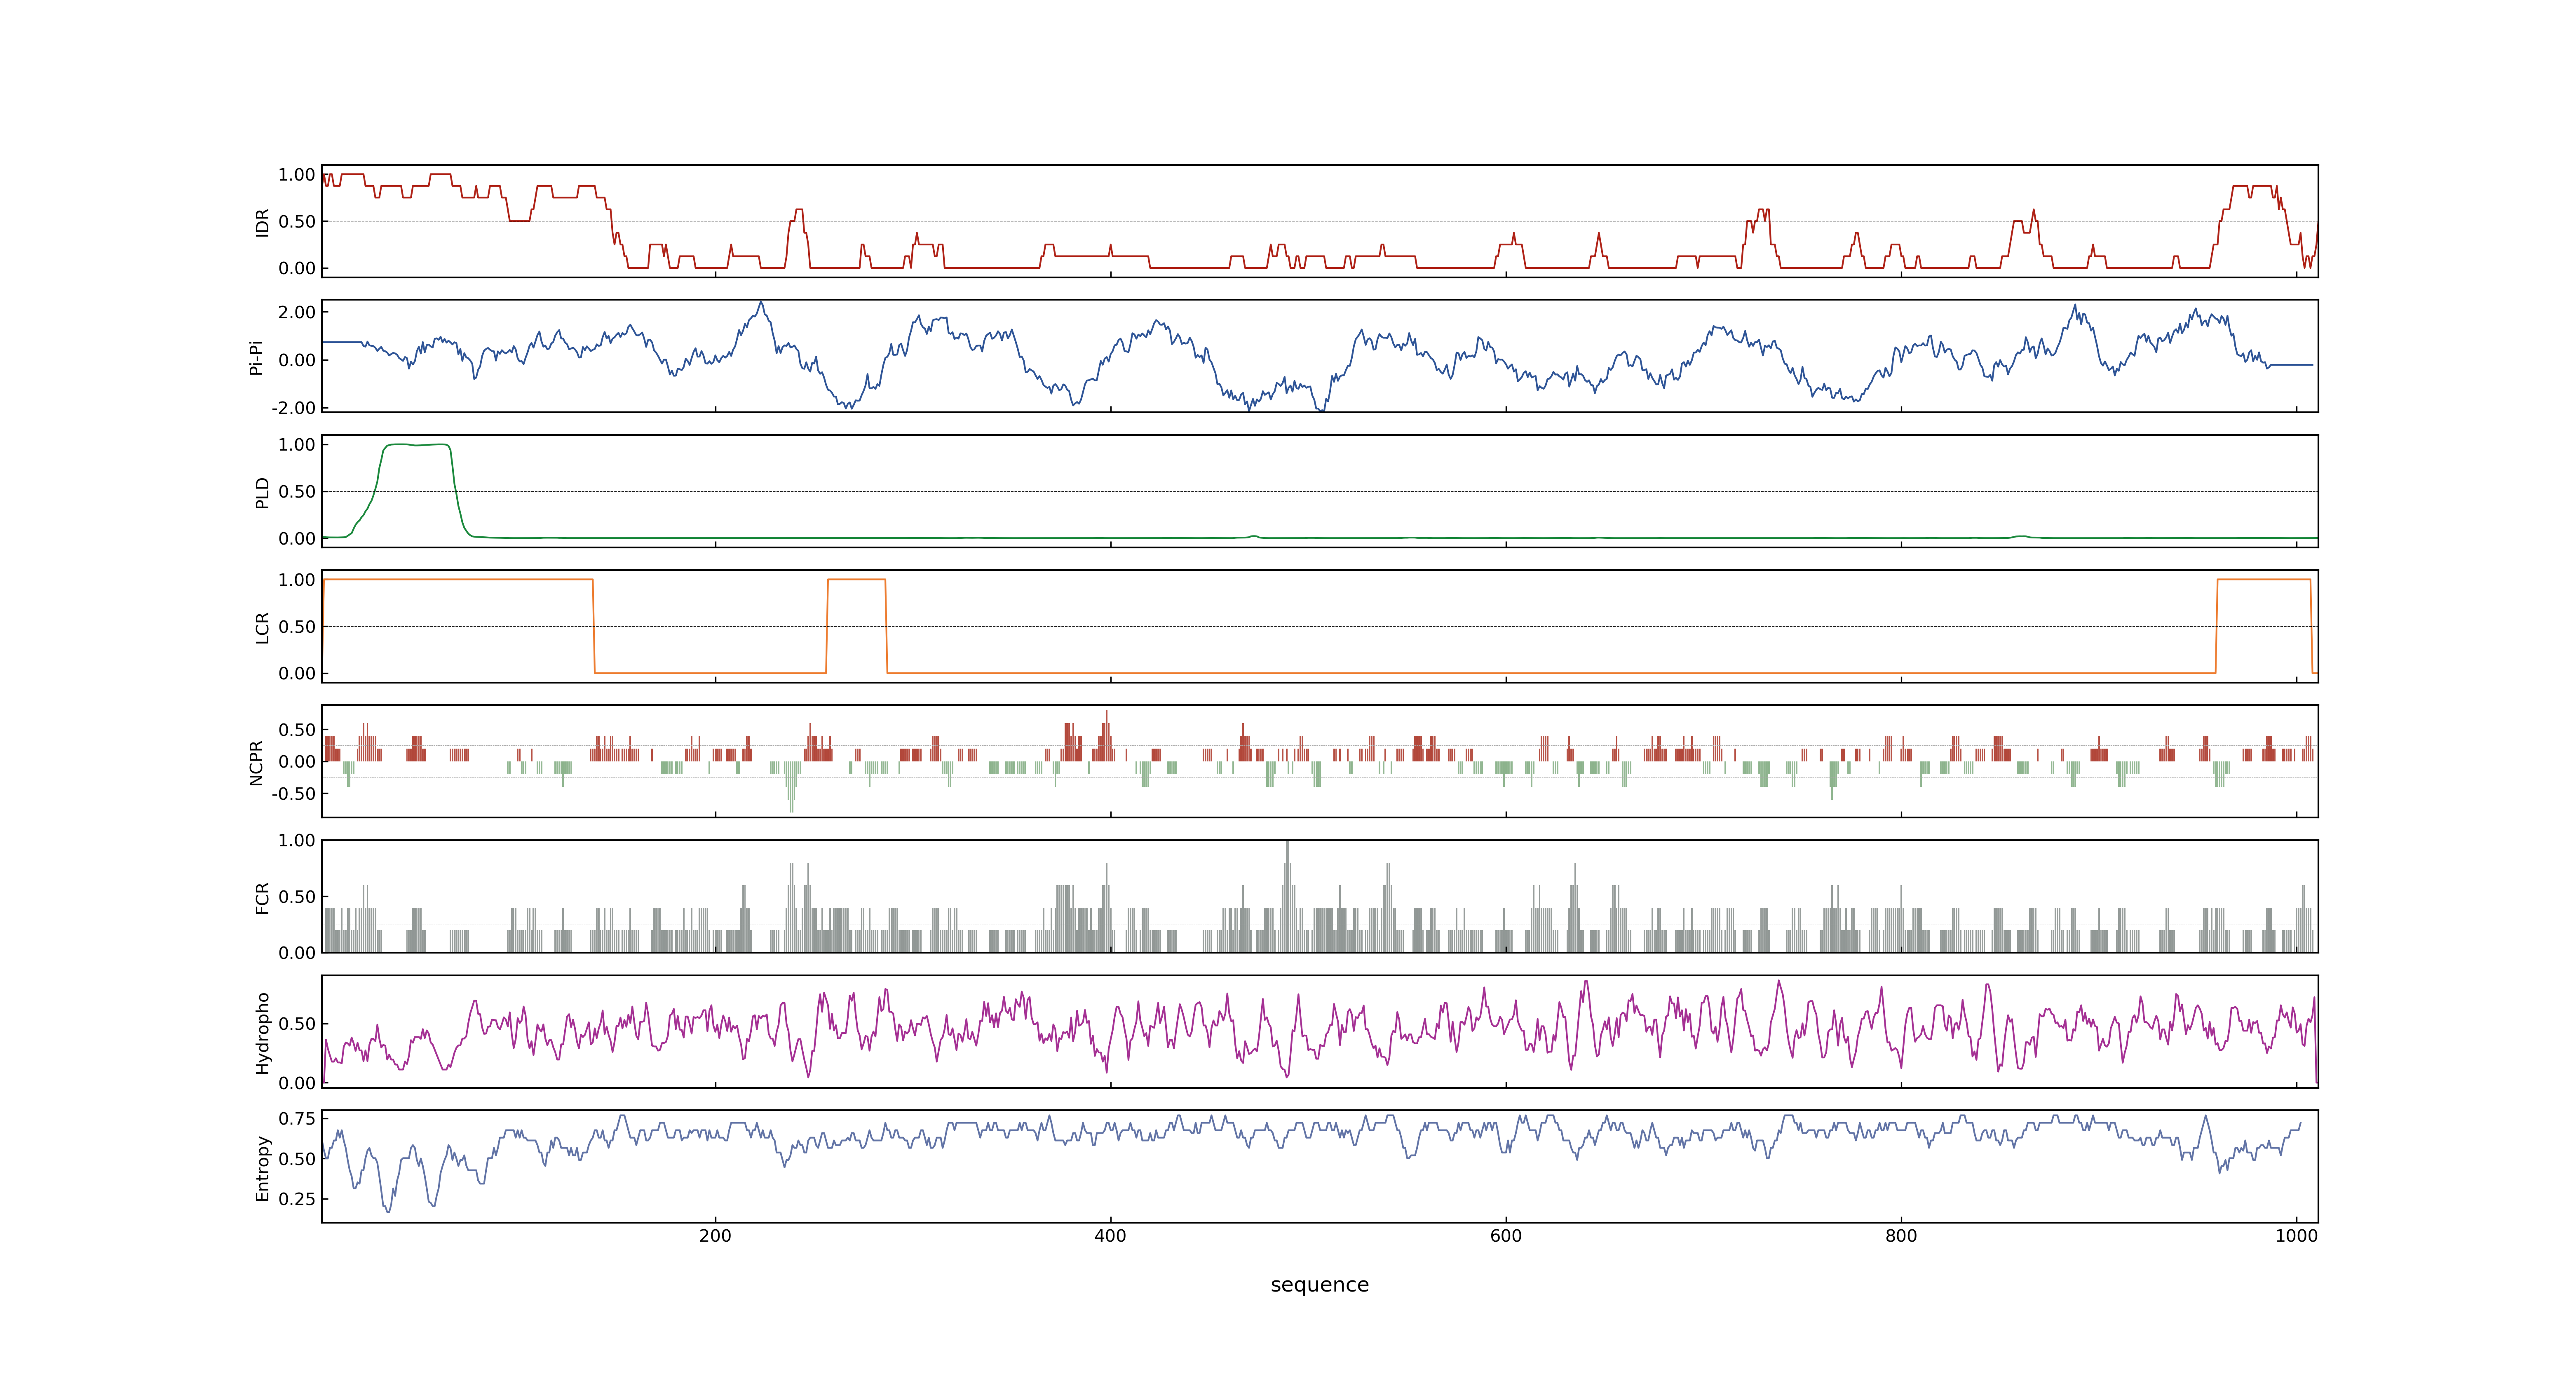This screenshot has width=2576, height=1374.
Task: Click the Pi-Pi peak near position 220
Action: pos(761,303)
